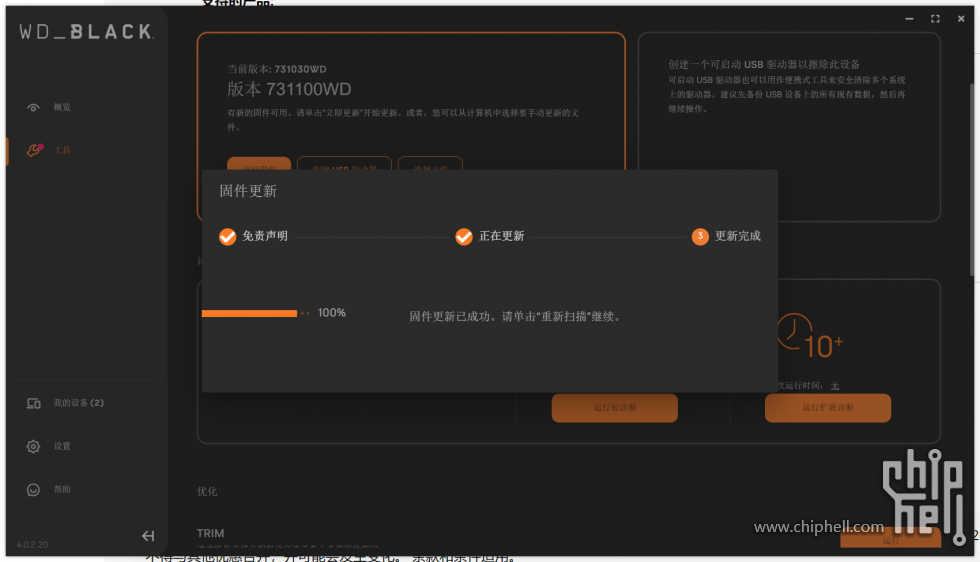Open the 概览 overview eye icon
Viewport: 980px width, 562px height.
click(x=33, y=108)
